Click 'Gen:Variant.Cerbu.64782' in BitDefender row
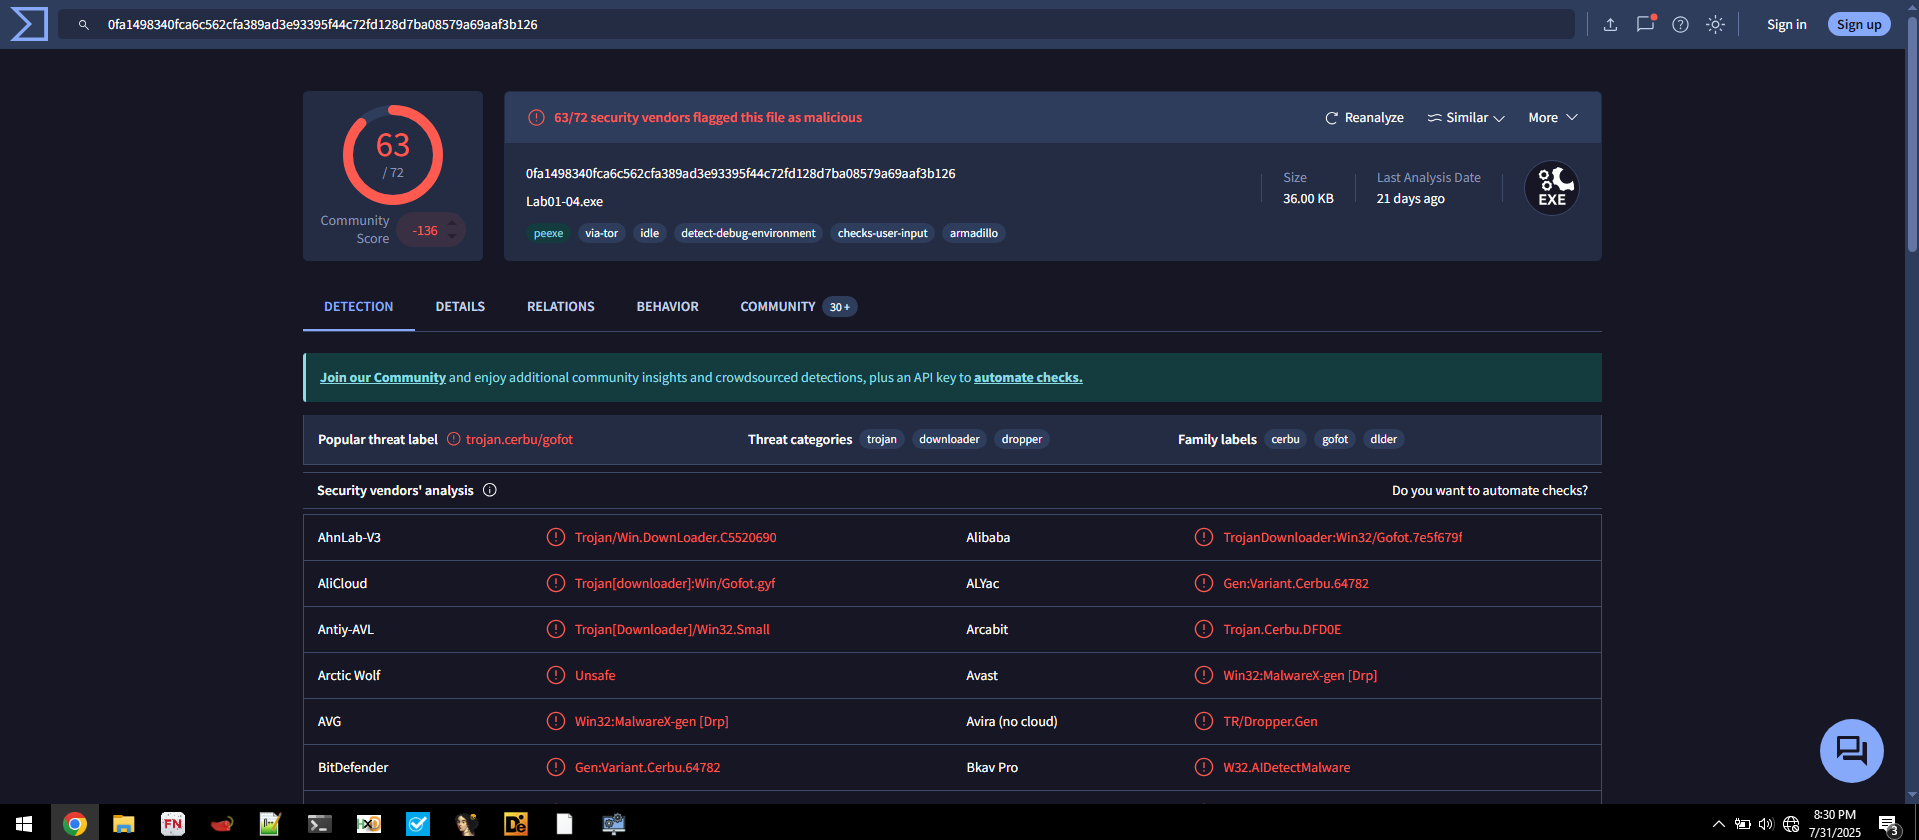The width and height of the screenshot is (1919, 840). click(647, 768)
